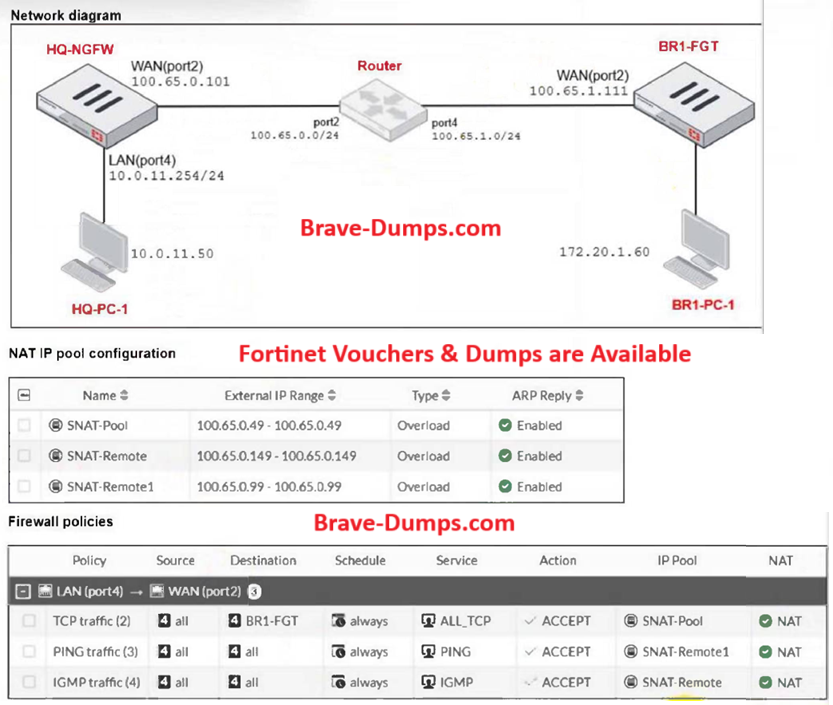Click the ALL_TCP service icon
This screenshot has height=705, width=833.
(x=430, y=621)
